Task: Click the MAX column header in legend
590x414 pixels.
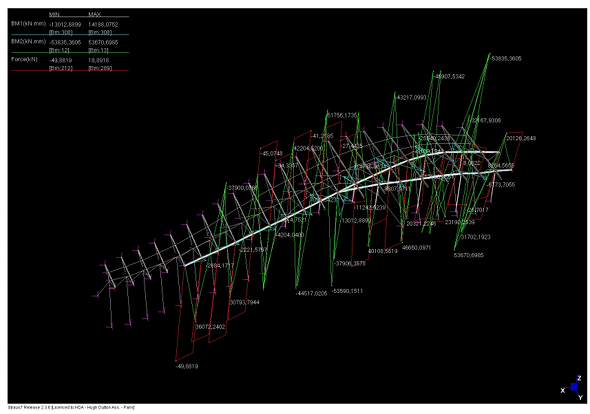Action: [94, 14]
